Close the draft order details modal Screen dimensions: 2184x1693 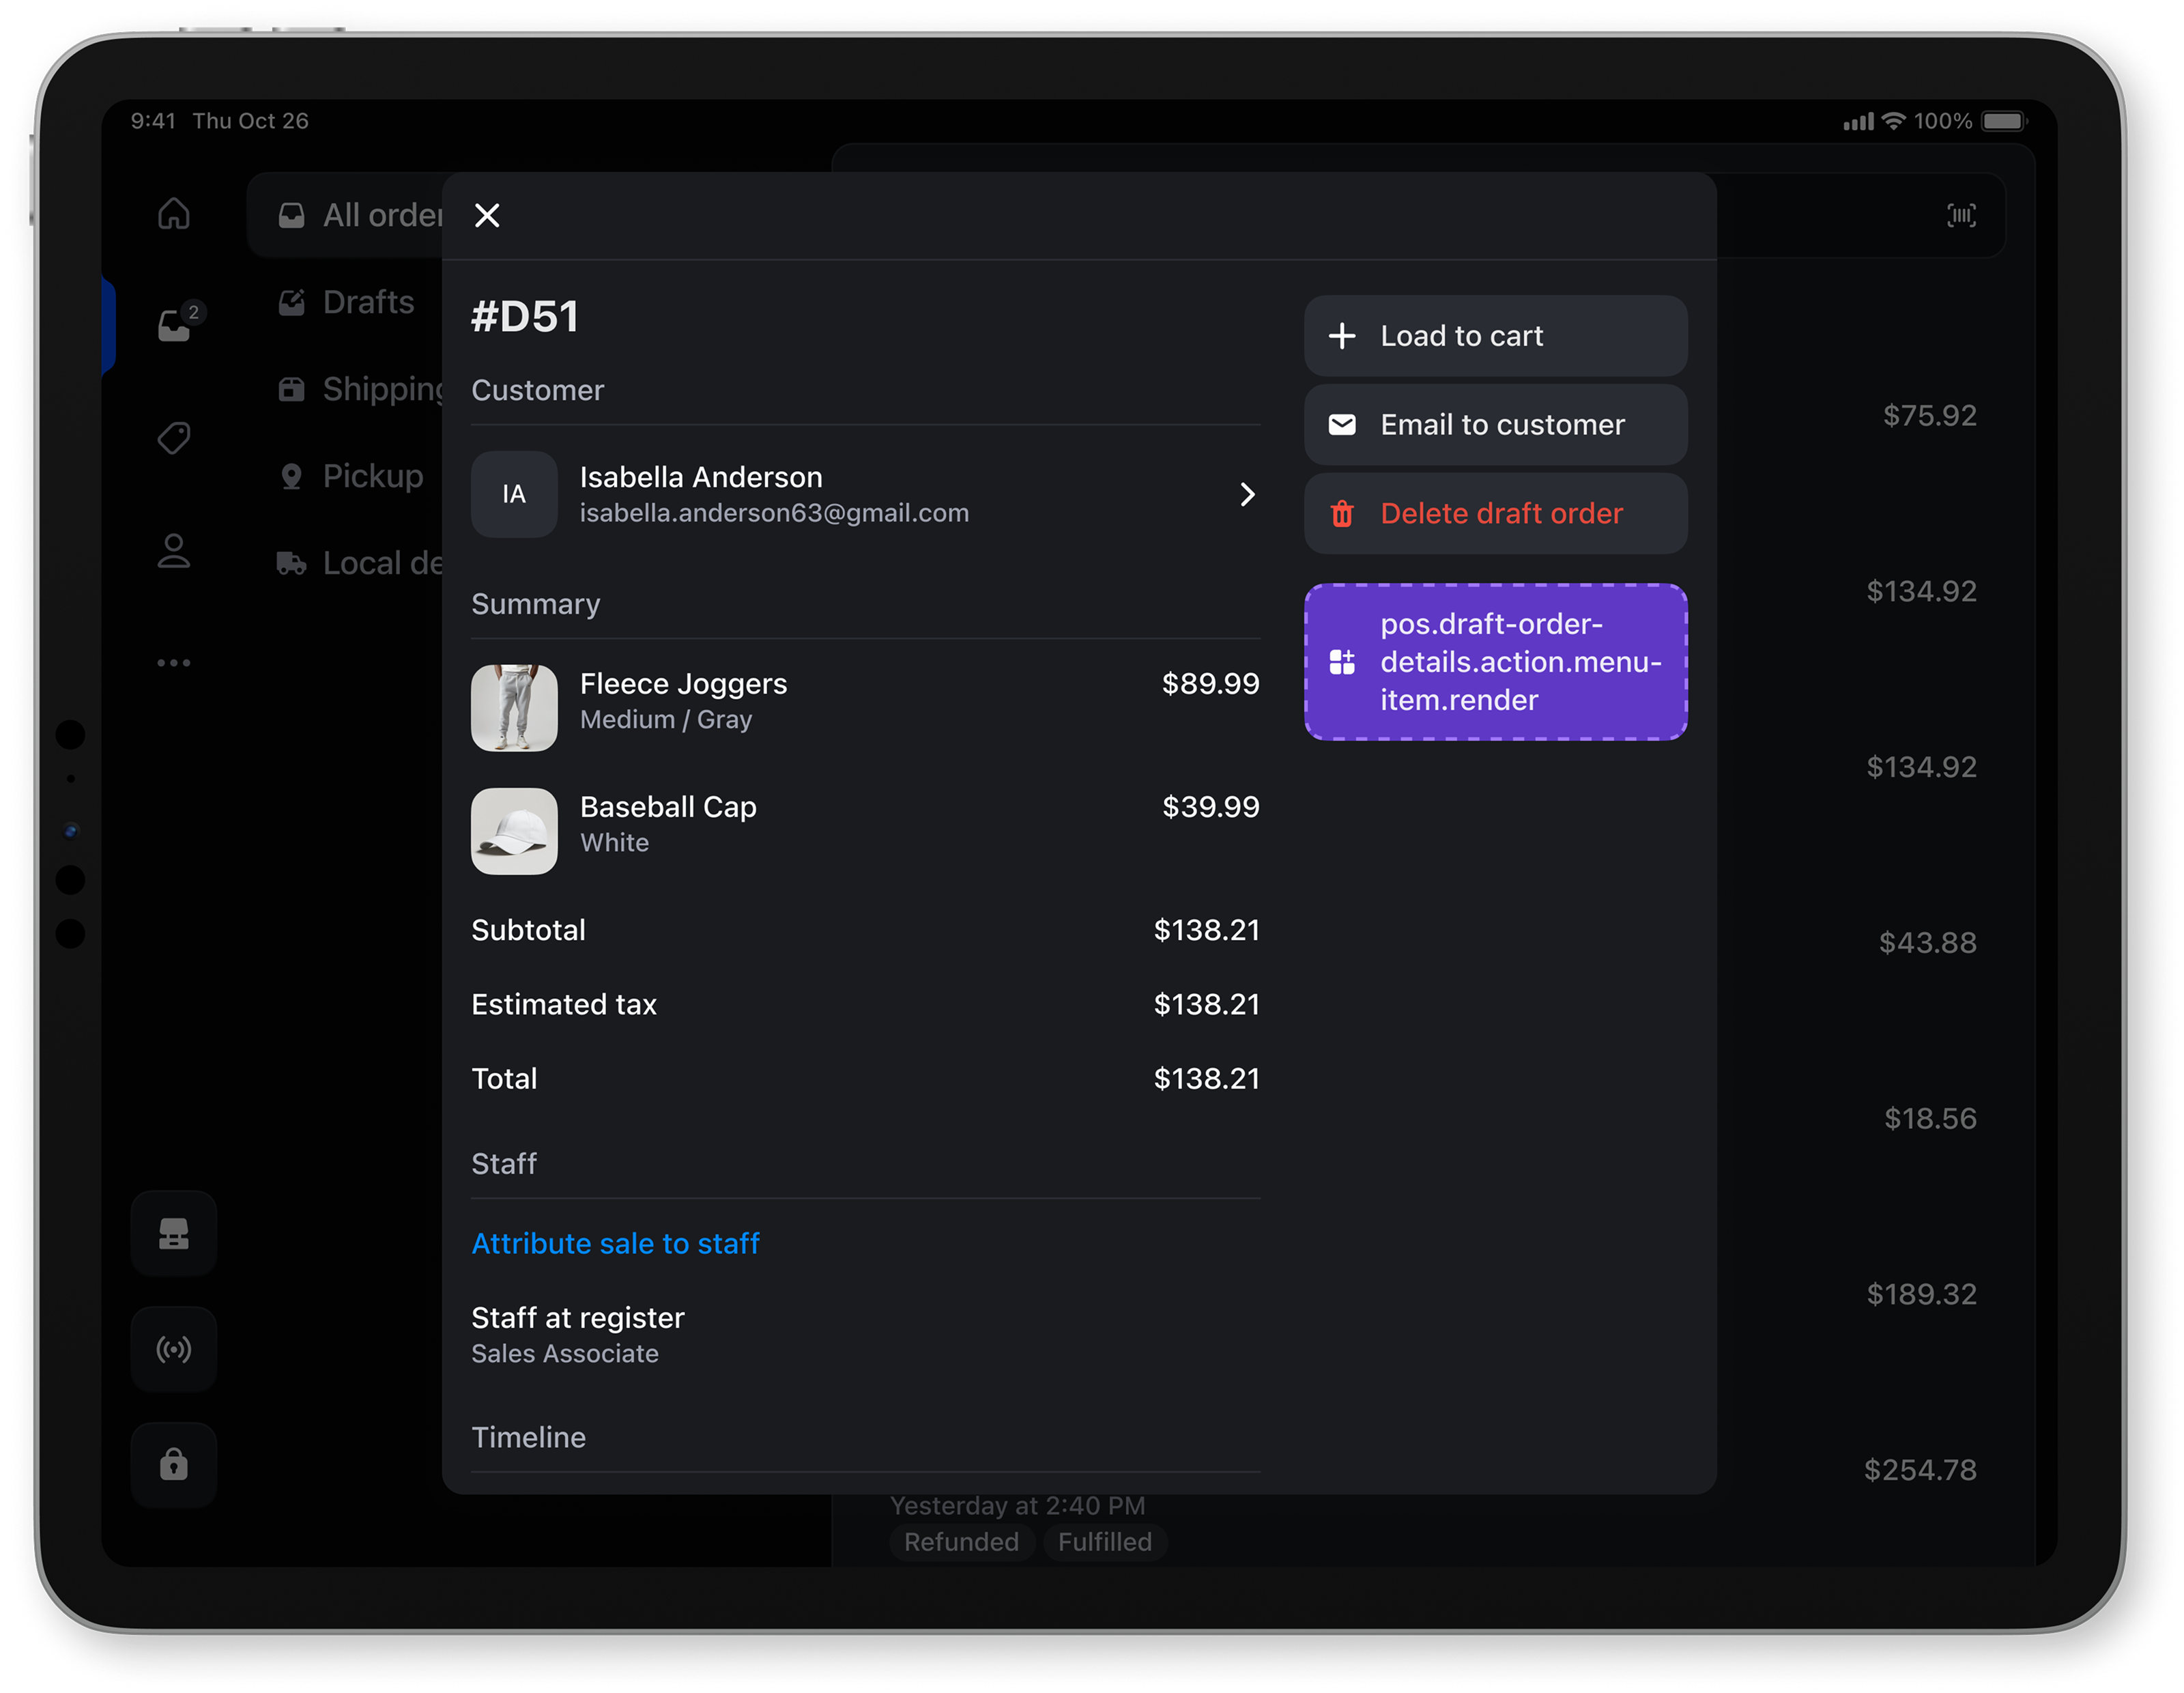pyautogui.click(x=487, y=215)
